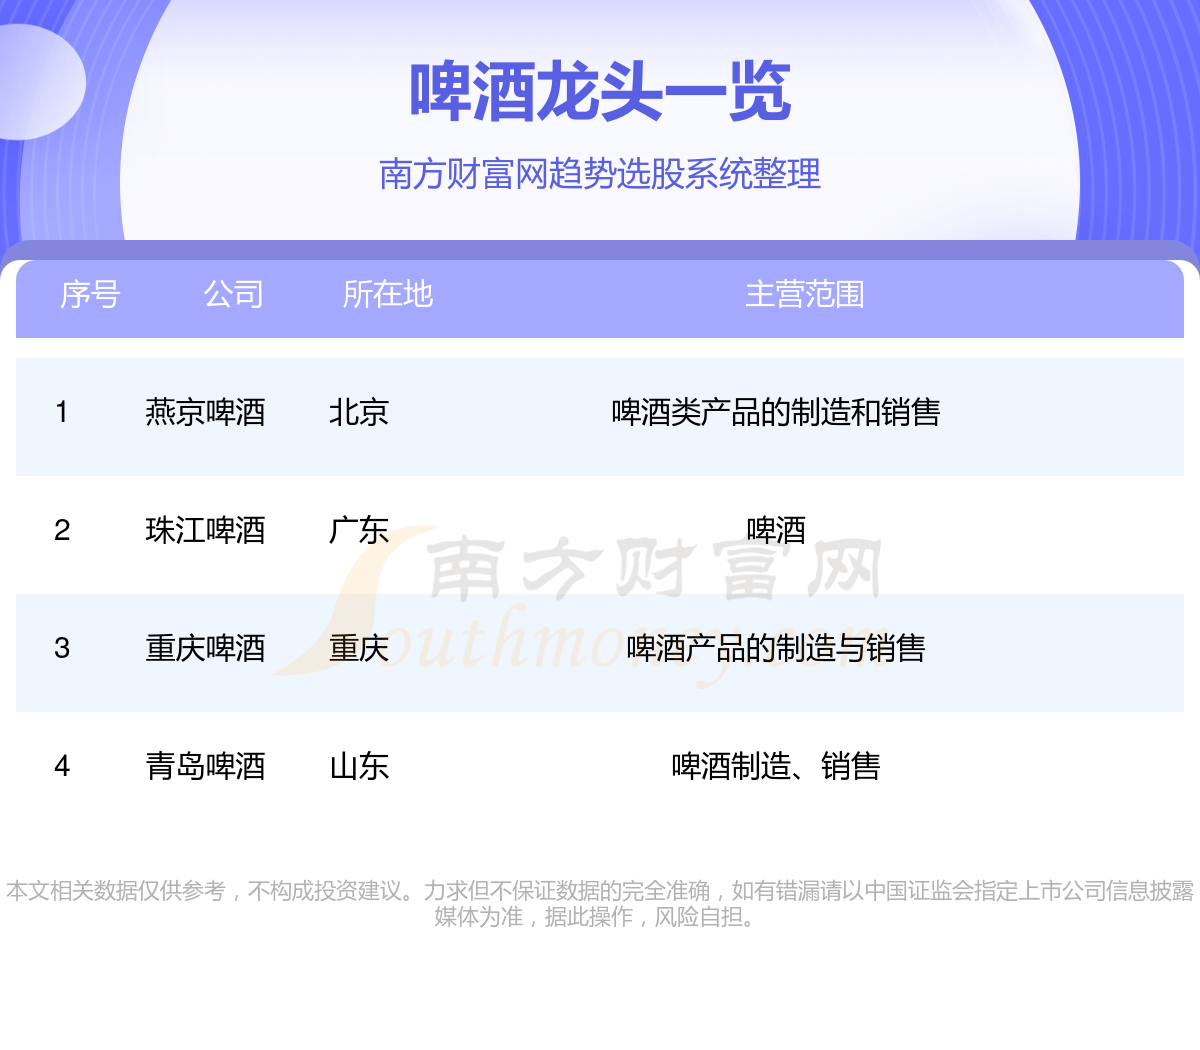Click the 山东 location cell
The width and height of the screenshot is (1200, 1050).
[359, 766]
